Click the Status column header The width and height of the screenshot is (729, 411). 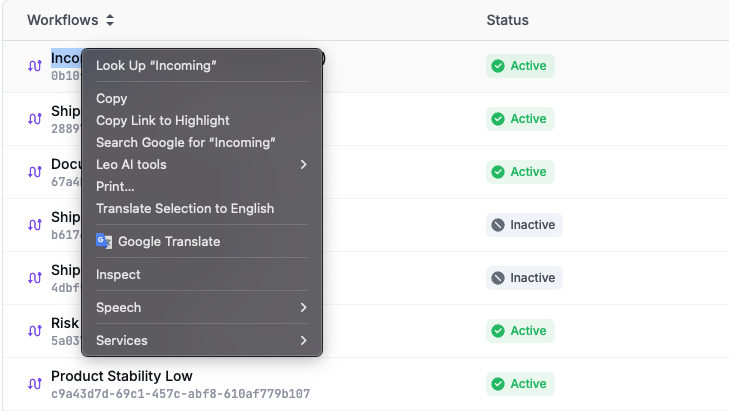click(x=507, y=20)
